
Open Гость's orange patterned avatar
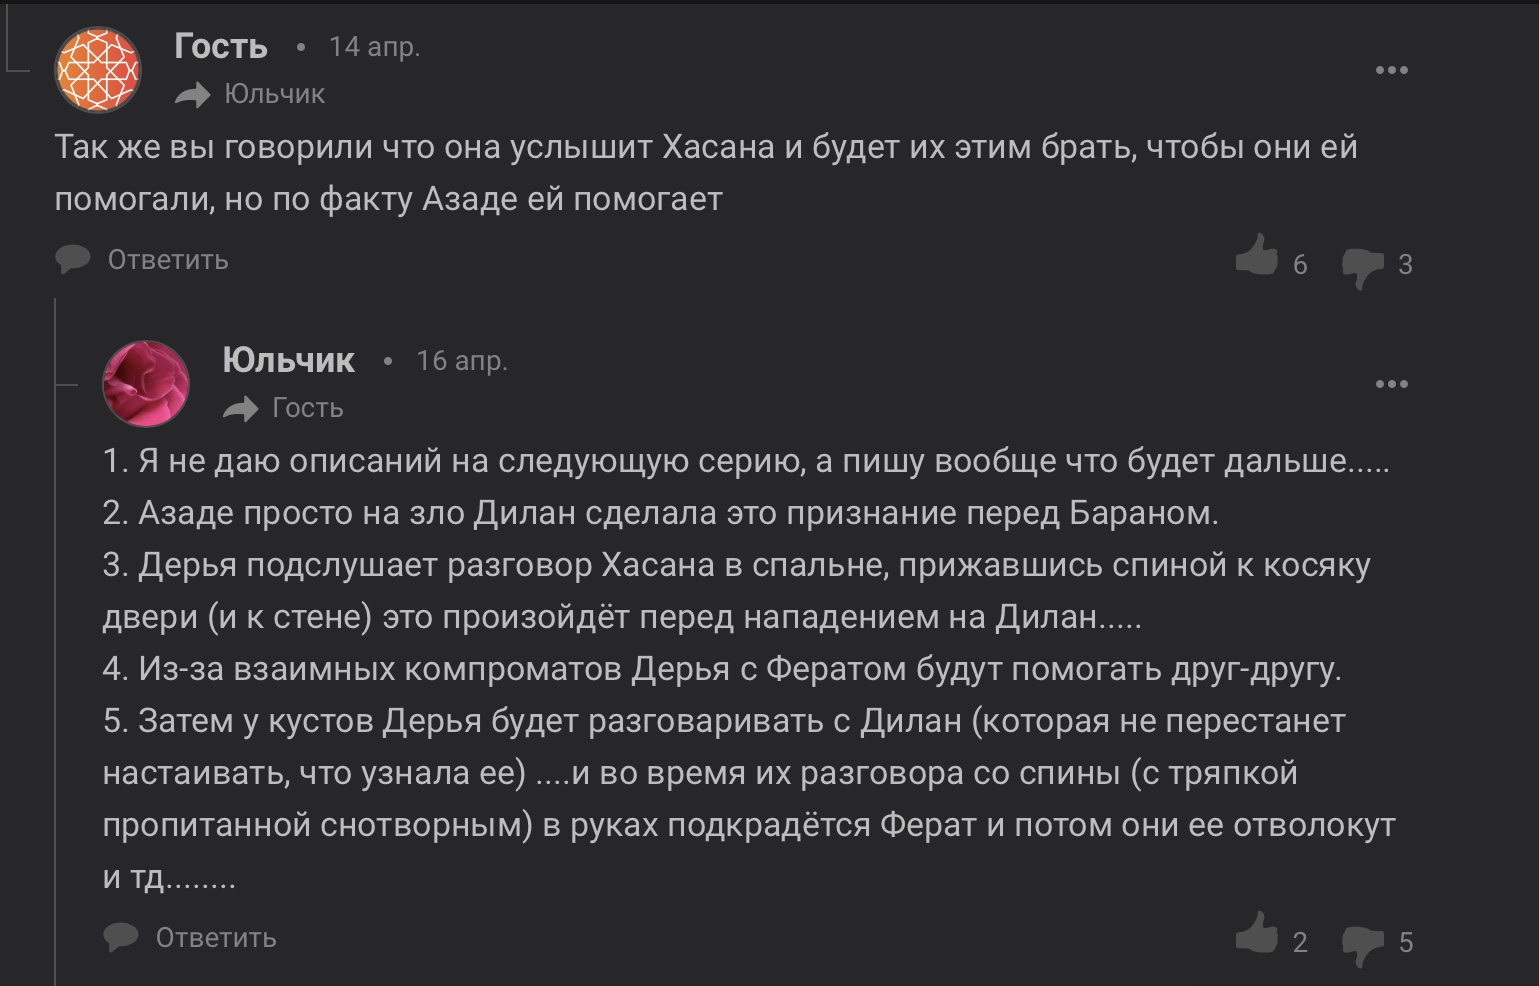click(x=98, y=70)
